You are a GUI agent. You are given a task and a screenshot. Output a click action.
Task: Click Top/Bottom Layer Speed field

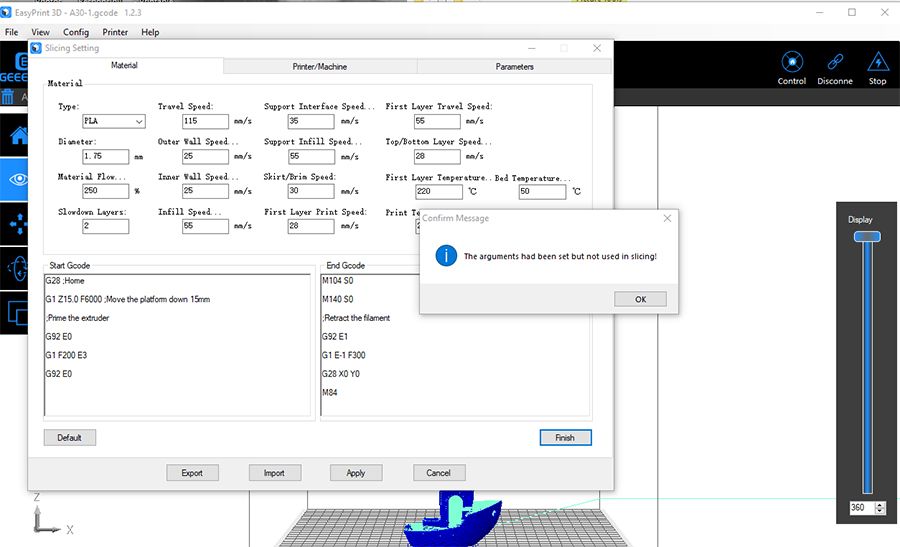[x=437, y=156]
